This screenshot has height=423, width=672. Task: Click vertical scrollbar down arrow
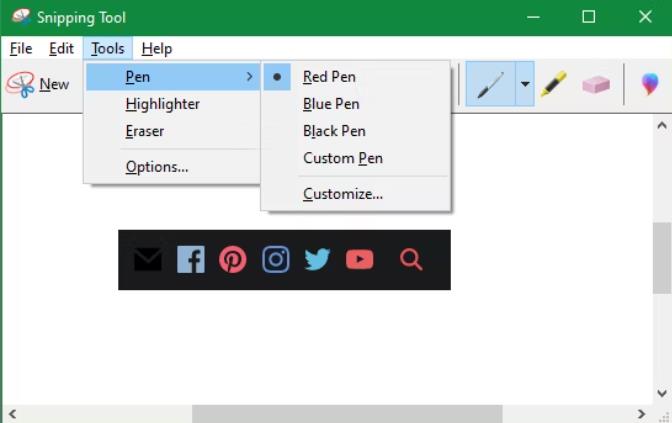pyautogui.click(x=662, y=393)
